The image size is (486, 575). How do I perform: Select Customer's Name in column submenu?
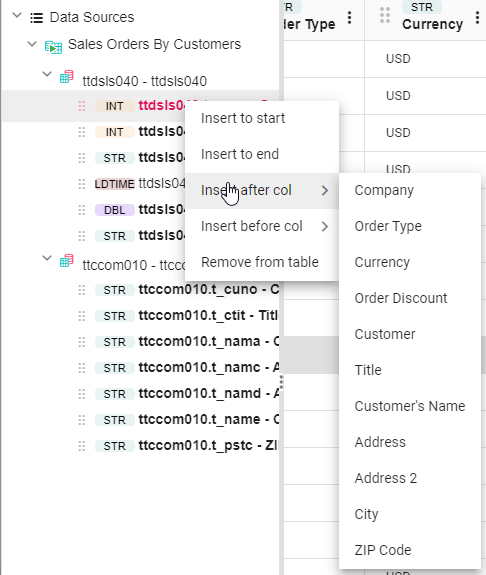coord(410,406)
